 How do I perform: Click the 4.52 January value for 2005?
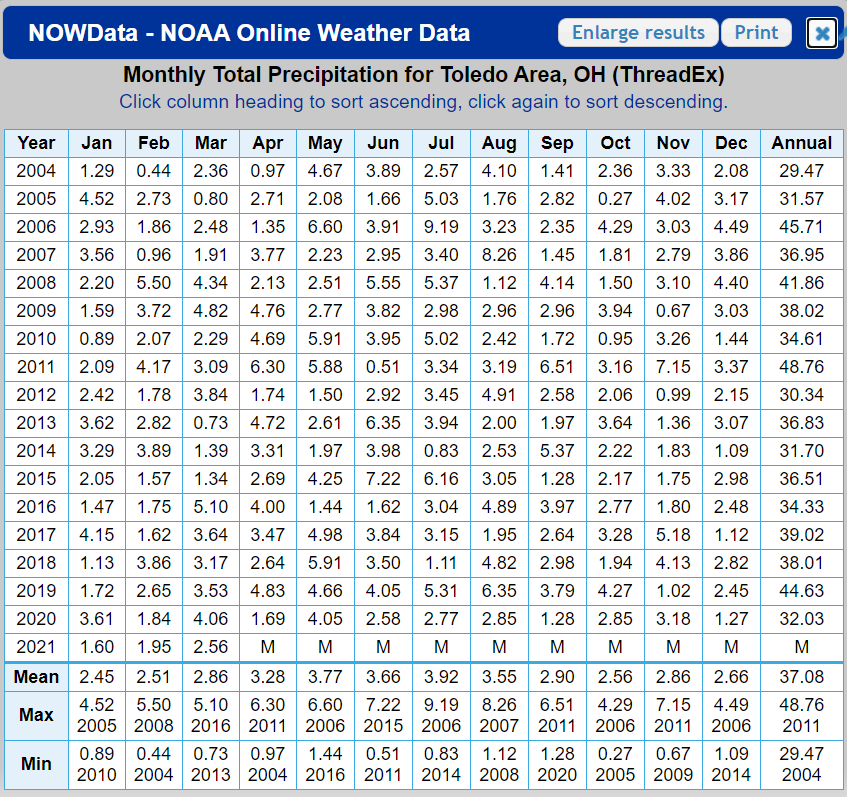point(97,199)
